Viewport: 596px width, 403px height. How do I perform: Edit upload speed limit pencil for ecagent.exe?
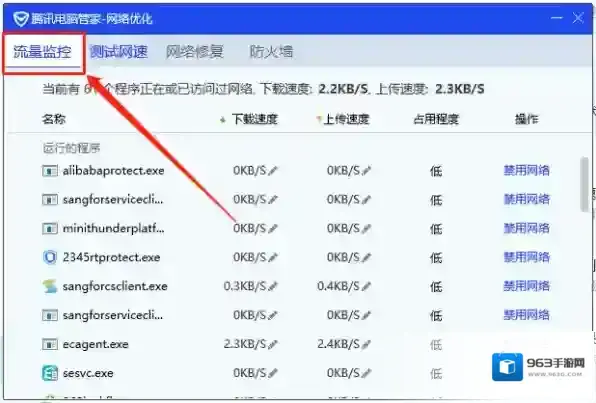tap(366, 344)
